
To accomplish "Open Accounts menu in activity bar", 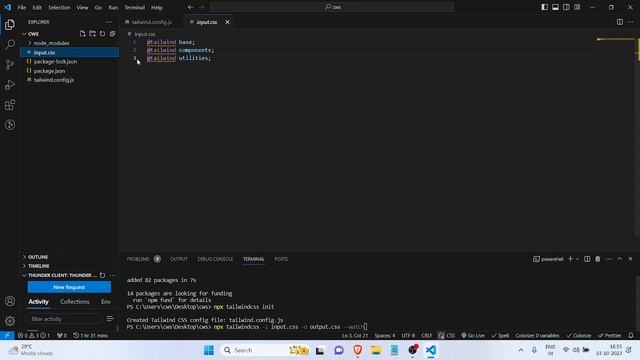I will coord(10,301).
